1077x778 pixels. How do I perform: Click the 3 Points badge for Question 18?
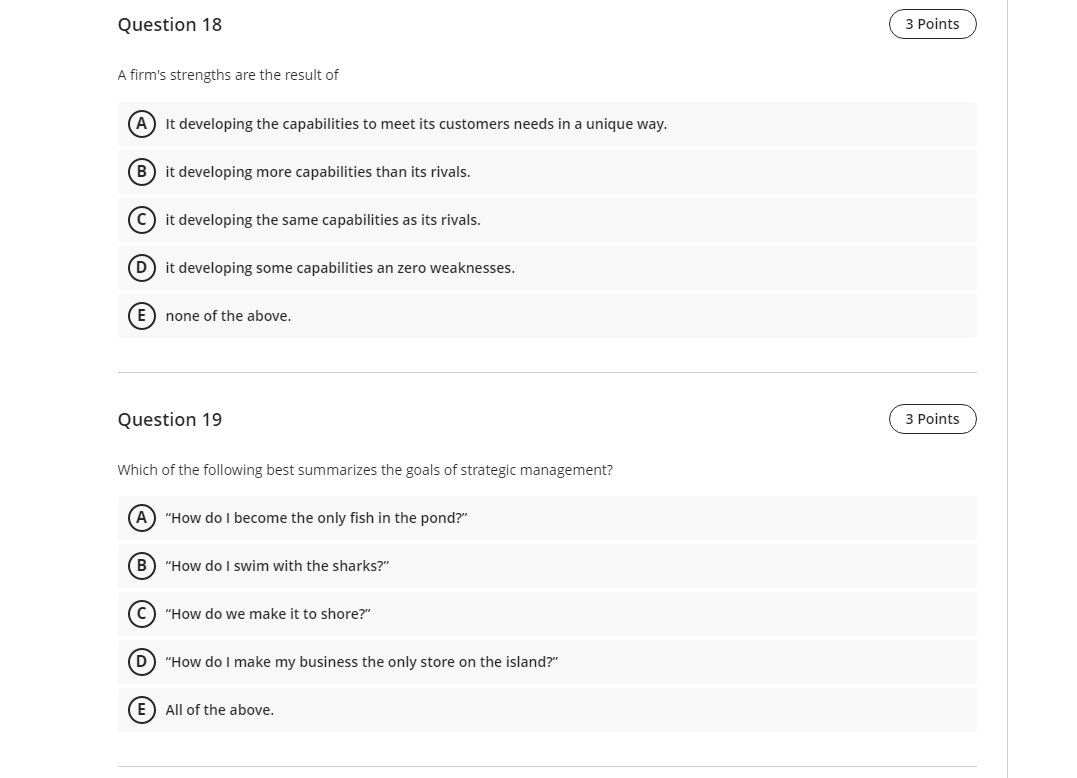pos(932,24)
